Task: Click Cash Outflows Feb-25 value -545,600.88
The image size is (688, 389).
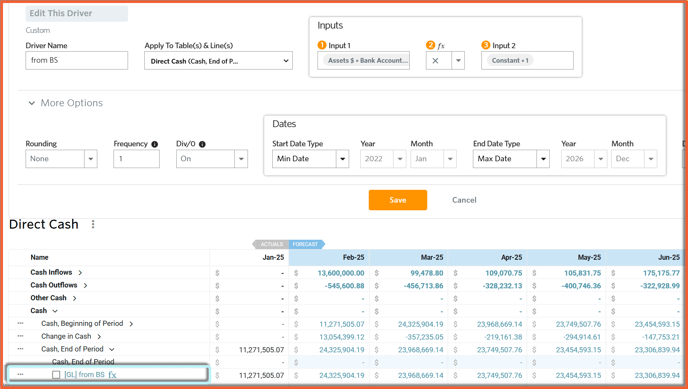Action: tap(344, 286)
